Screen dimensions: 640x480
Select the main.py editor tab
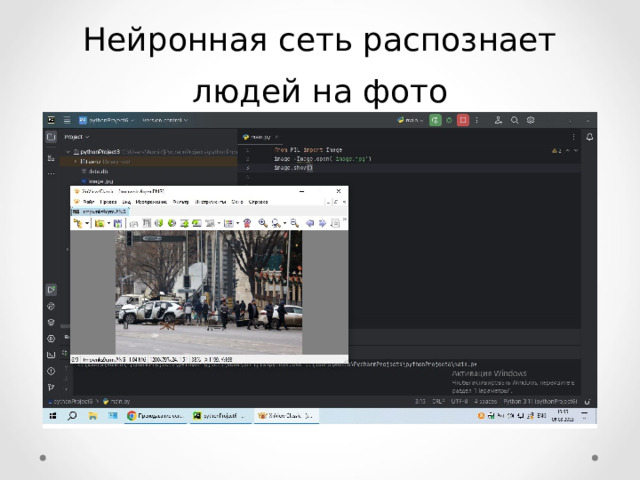[260, 137]
